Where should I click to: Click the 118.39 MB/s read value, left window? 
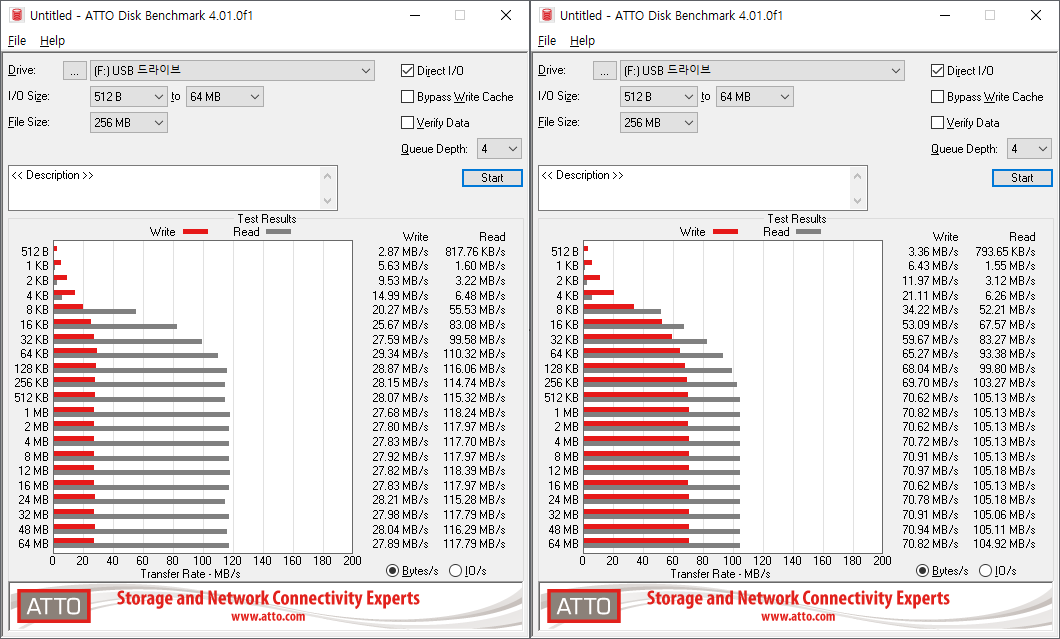(x=475, y=471)
